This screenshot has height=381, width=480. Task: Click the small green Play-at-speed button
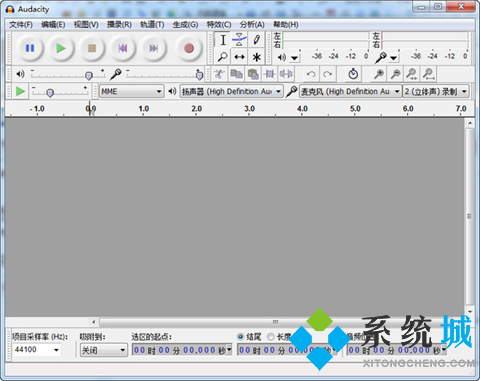[20, 91]
